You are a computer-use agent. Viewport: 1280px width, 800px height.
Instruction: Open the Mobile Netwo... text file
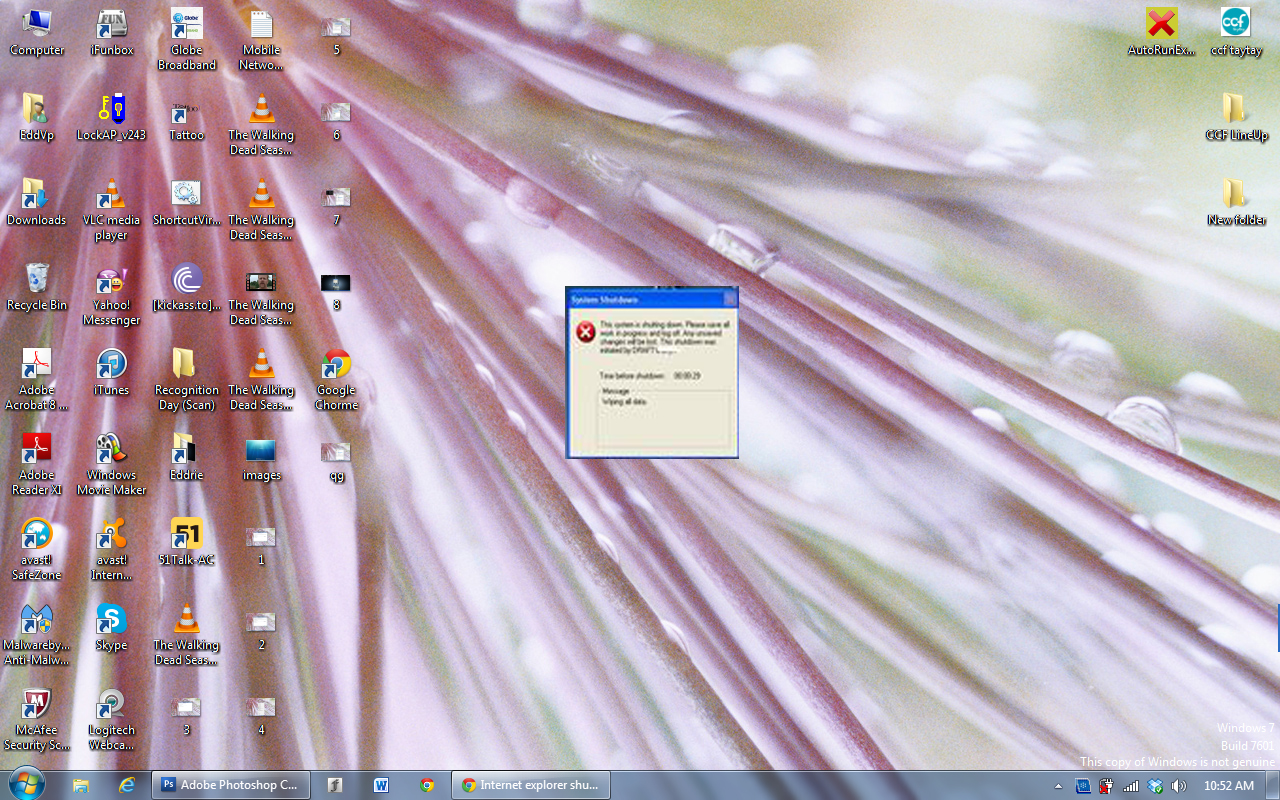pyautogui.click(x=261, y=39)
